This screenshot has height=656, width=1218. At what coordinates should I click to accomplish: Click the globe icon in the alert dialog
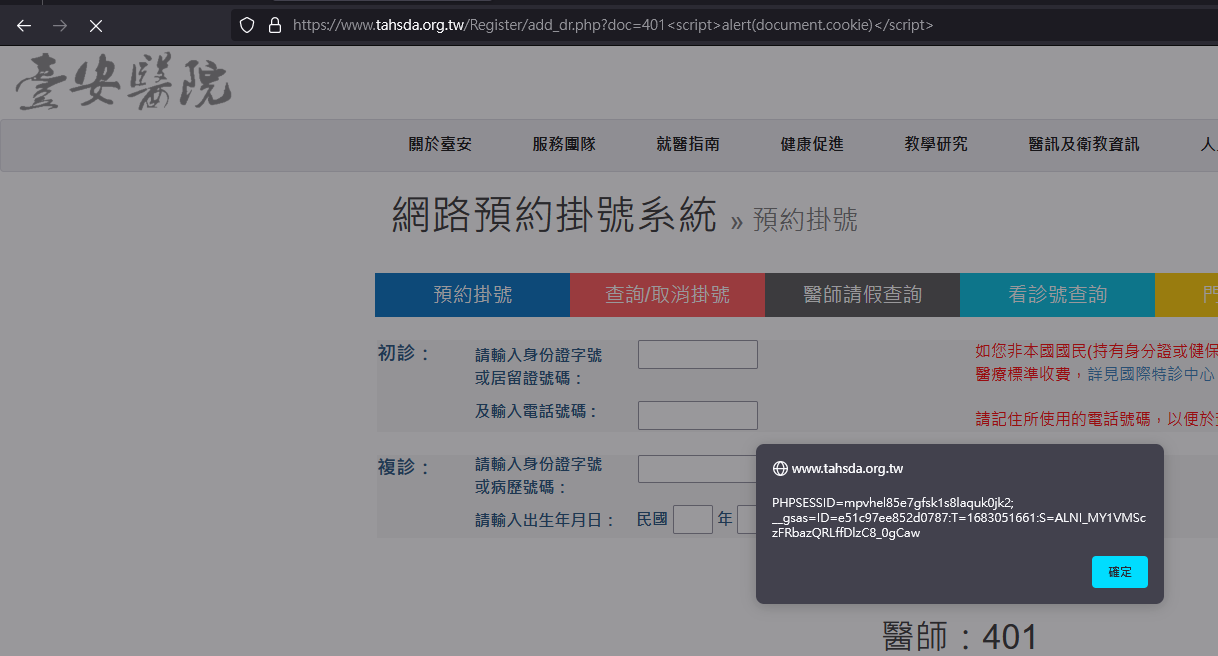[780, 468]
